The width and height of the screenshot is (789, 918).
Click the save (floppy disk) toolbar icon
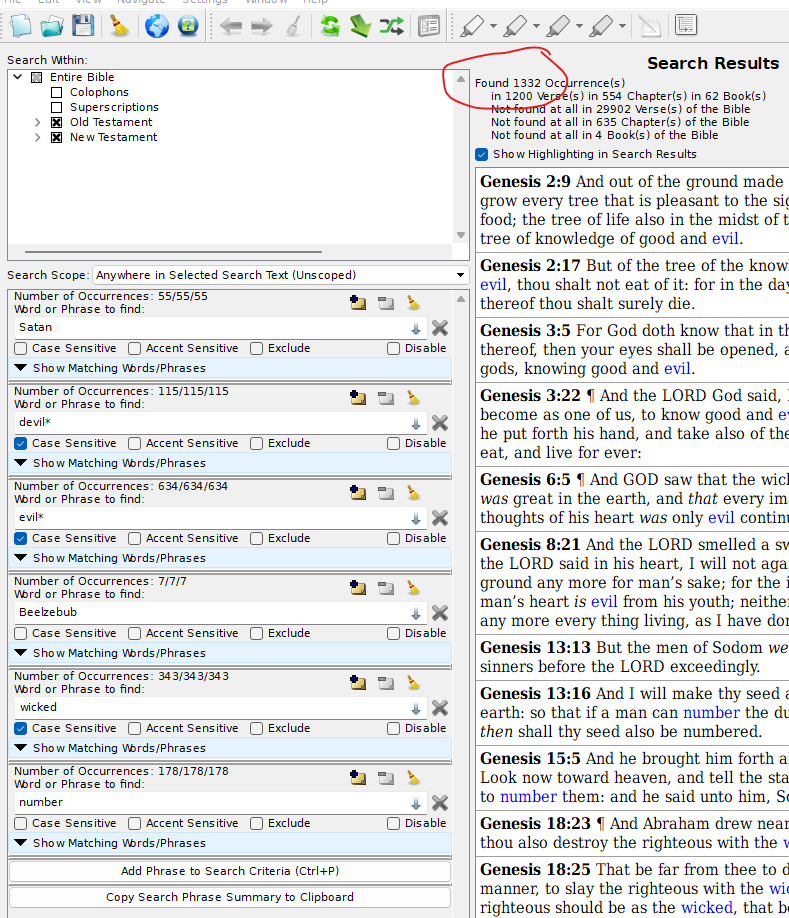tap(84, 26)
